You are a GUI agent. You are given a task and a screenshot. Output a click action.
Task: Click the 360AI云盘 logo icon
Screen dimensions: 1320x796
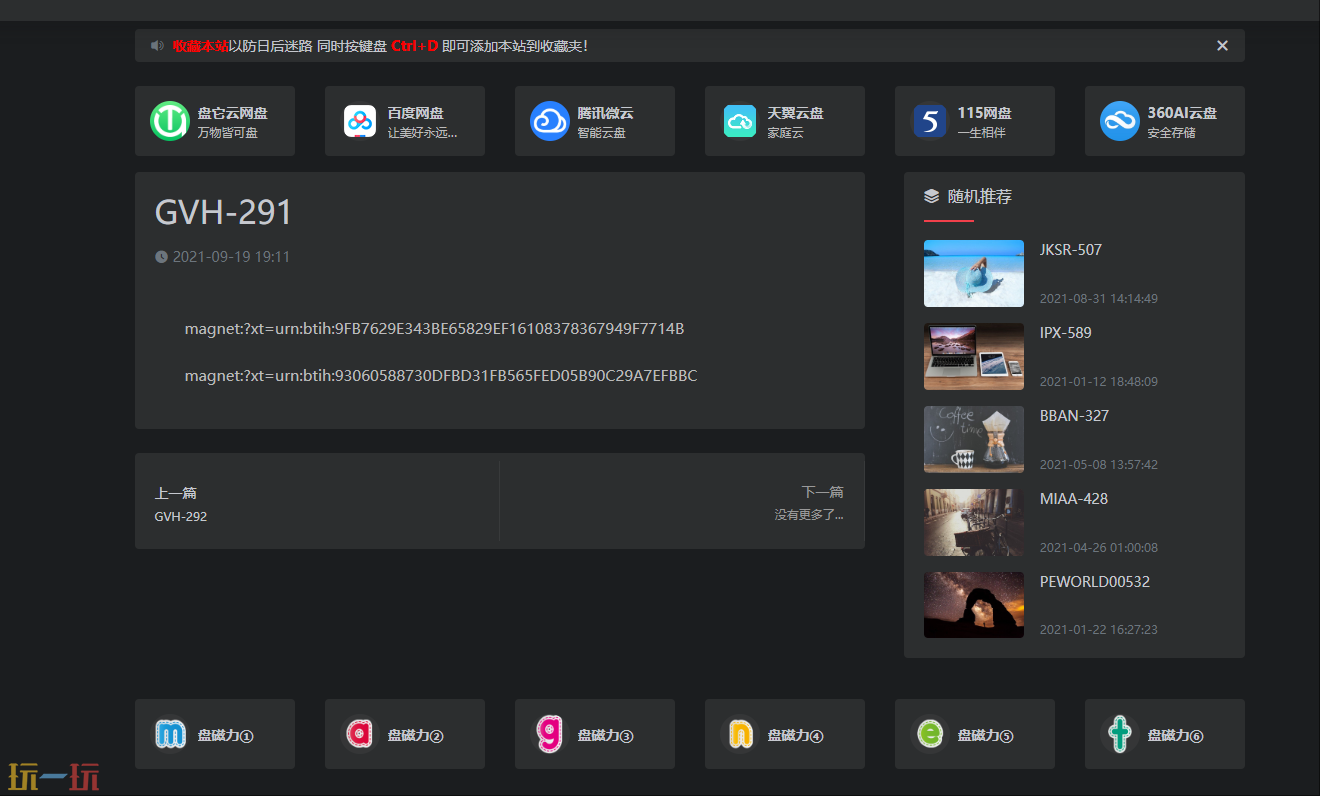[1120, 121]
